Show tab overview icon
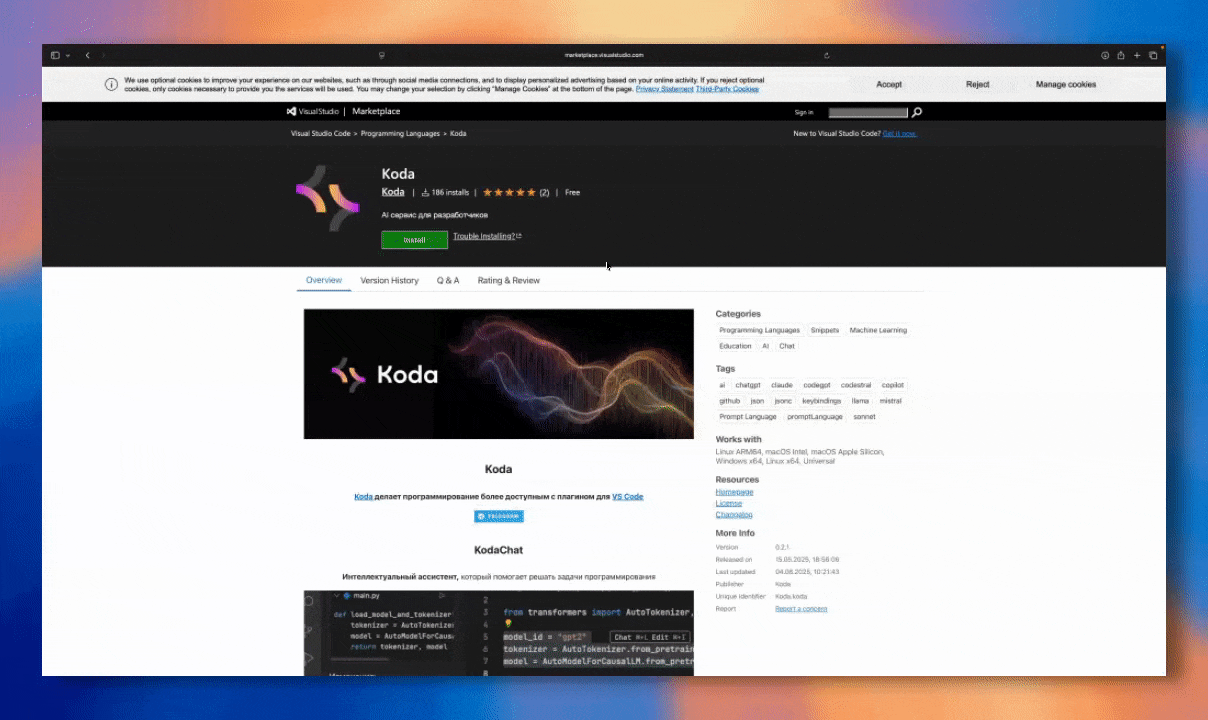Image resolution: width=1208 pixels, height=720 pixels. (x=1153, y=55)
